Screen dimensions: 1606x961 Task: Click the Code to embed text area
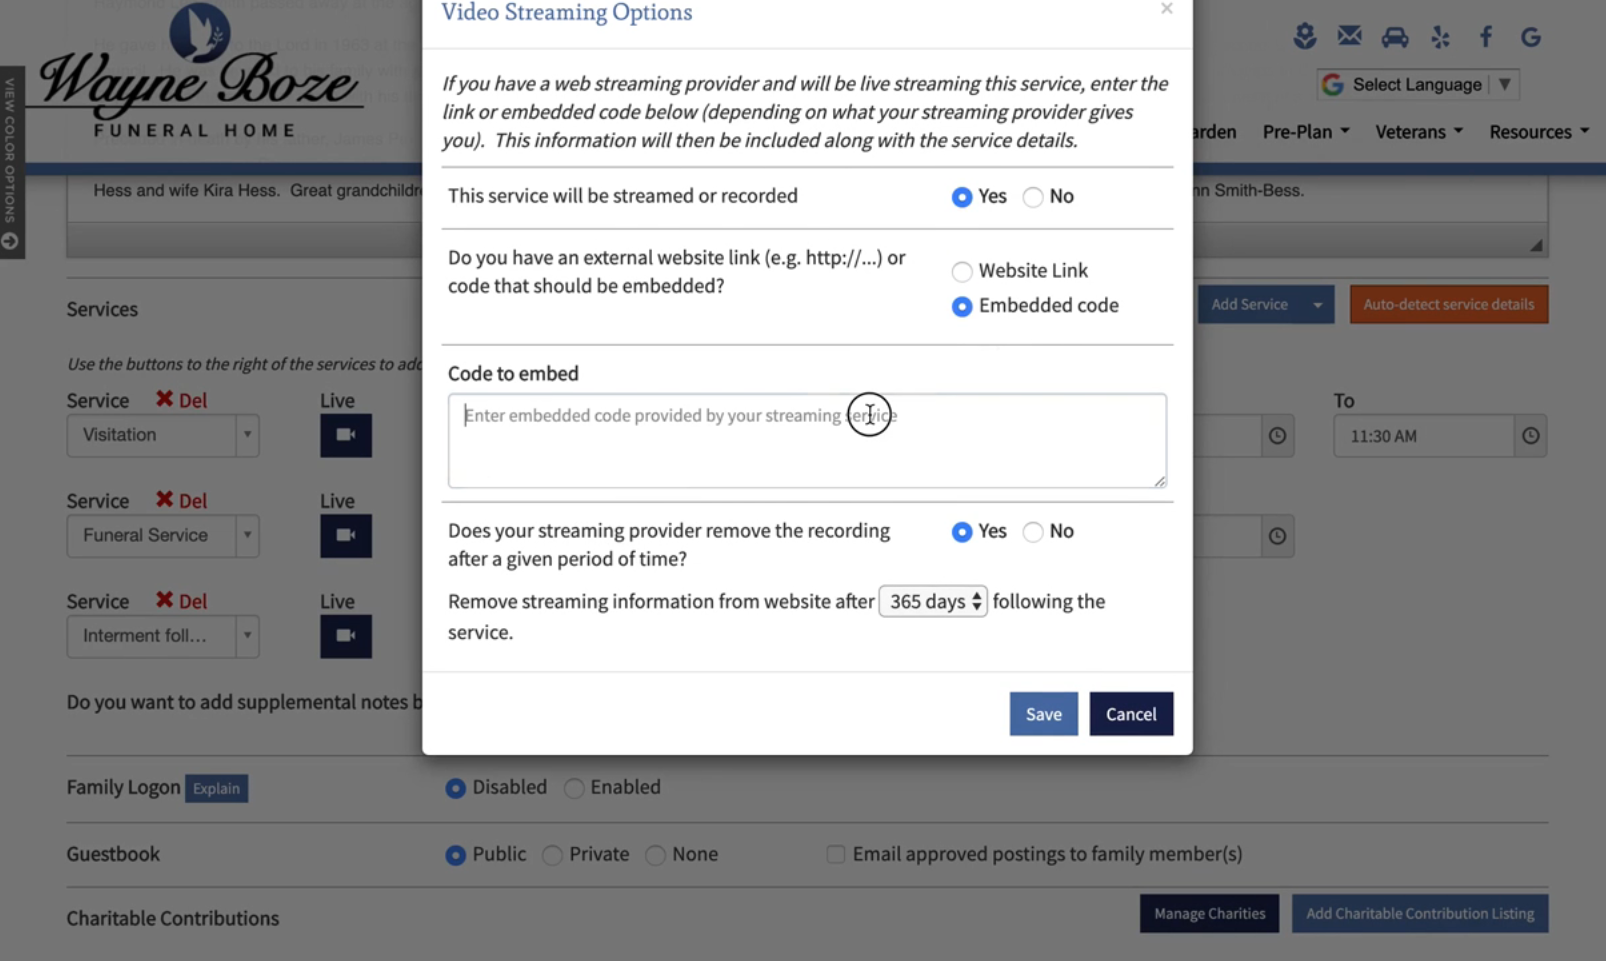pos(806,440)
